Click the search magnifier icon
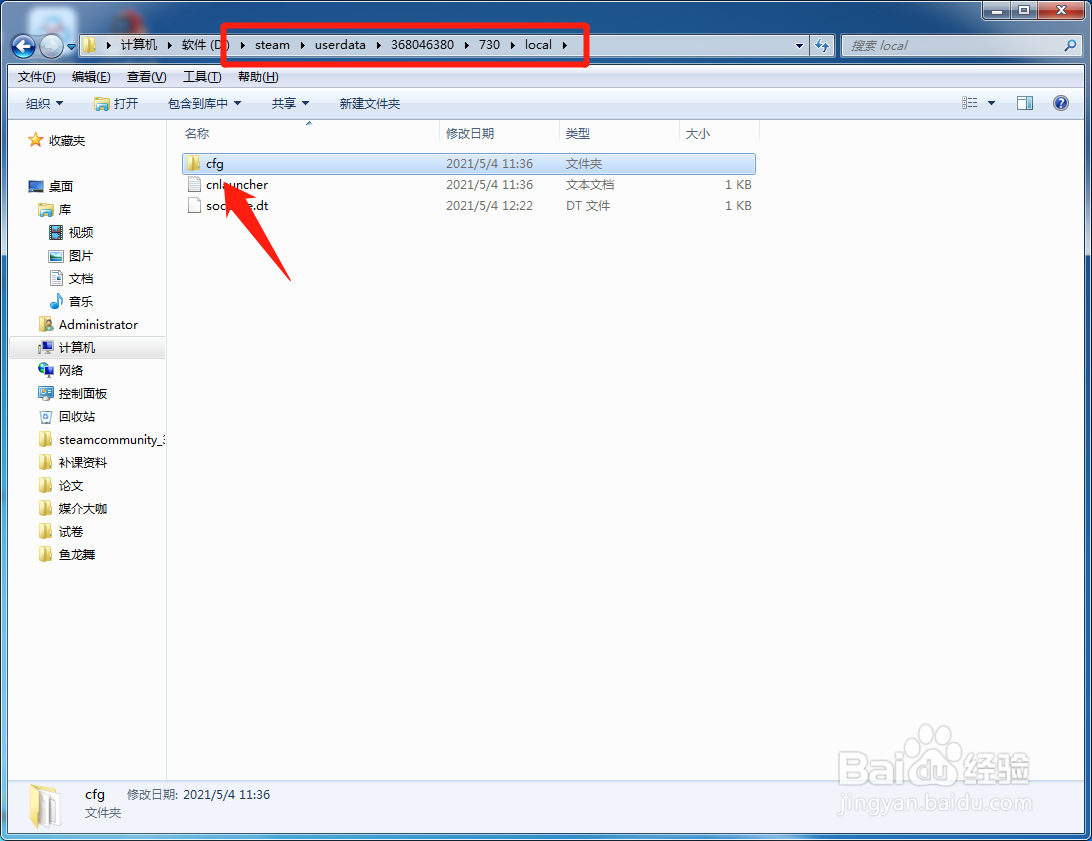Image resolution: width=1092 pixels, height=841 pixels. pos(1070,46)
